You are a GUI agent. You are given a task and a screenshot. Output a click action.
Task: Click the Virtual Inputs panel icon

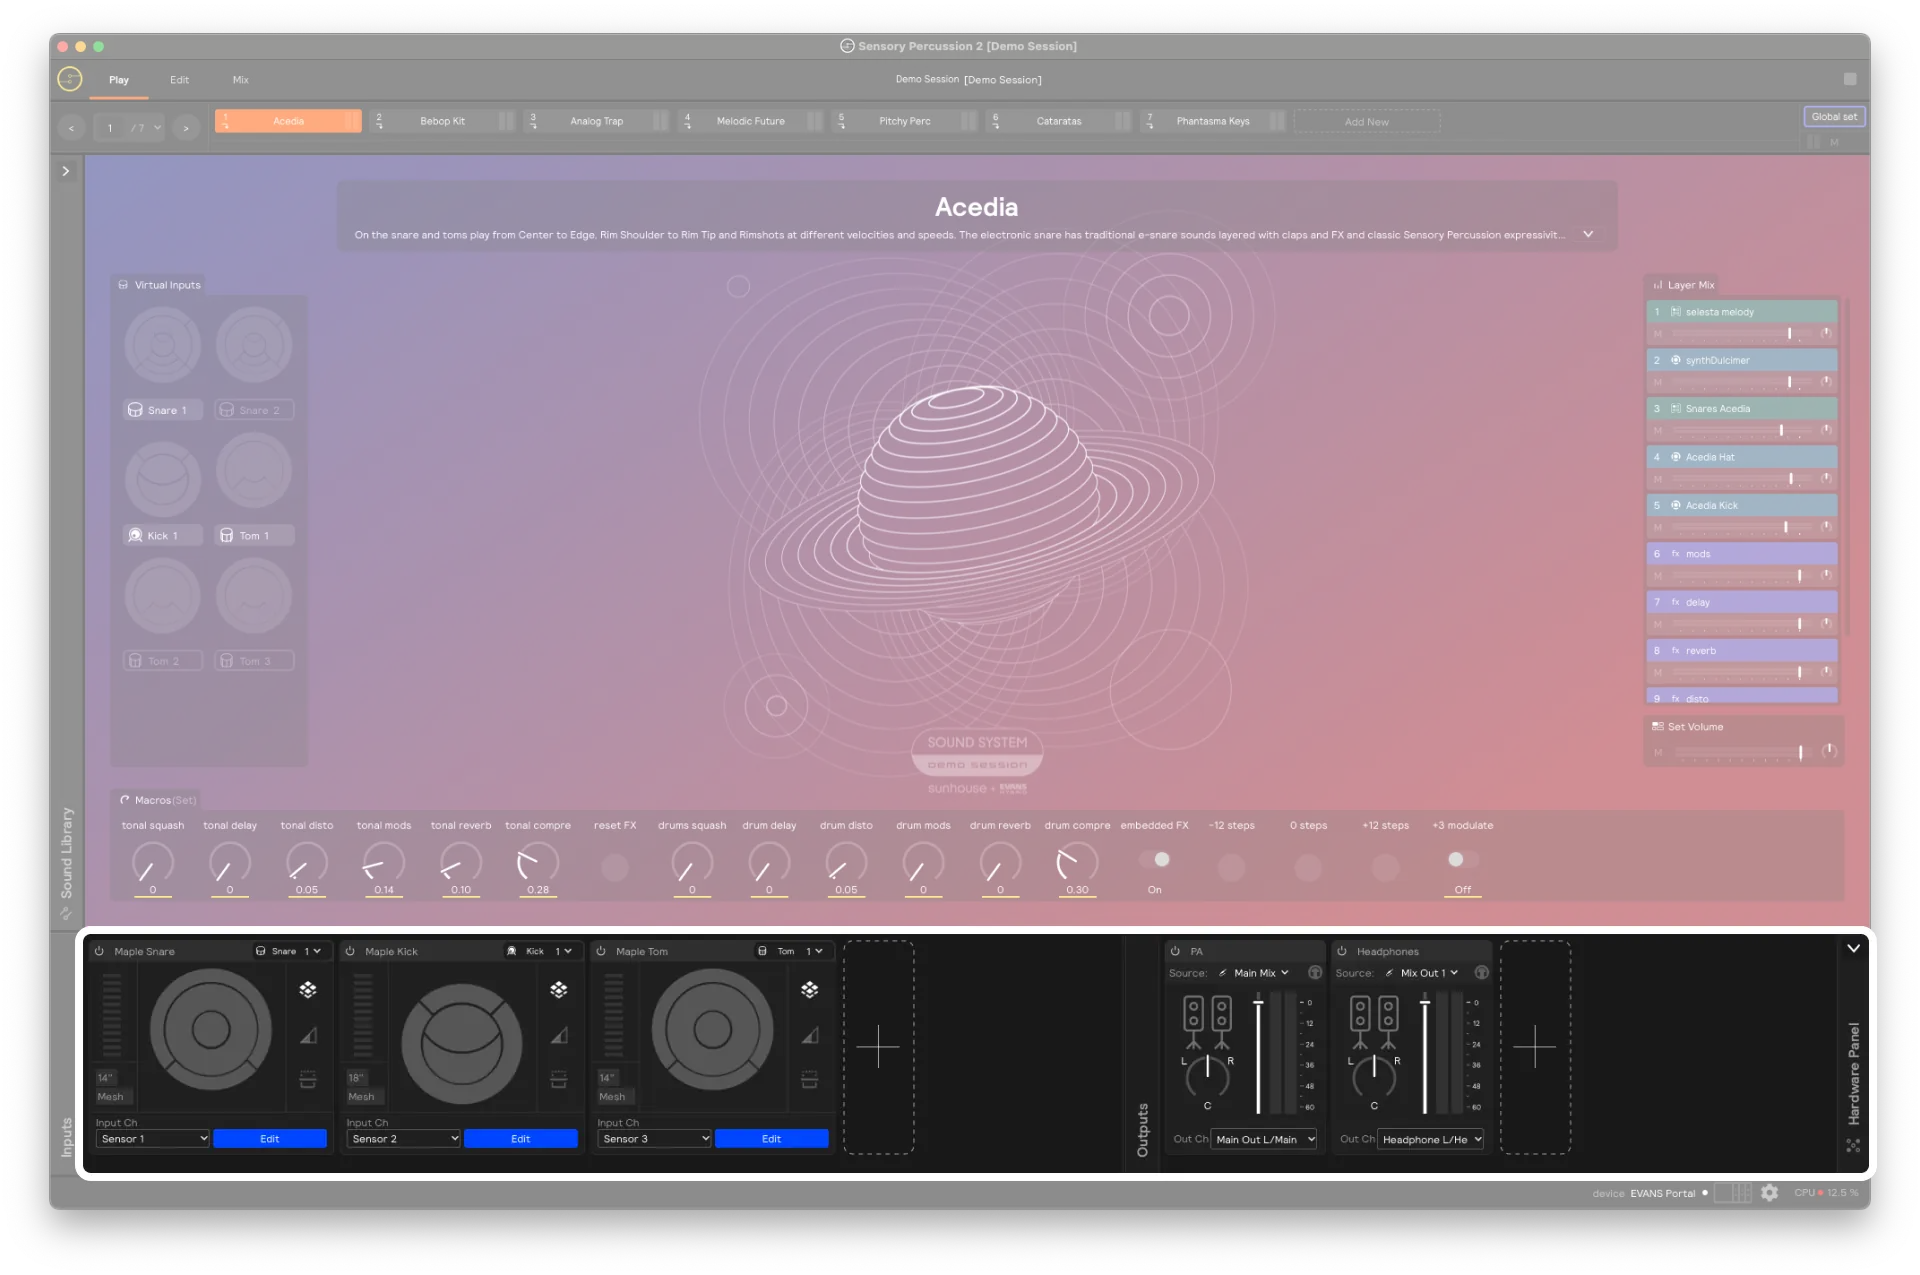[122, 283]
